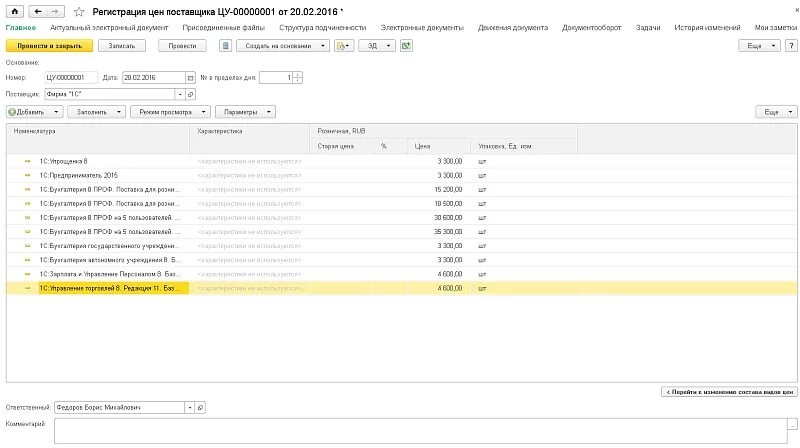Open Актуальный электронный документ tab
The width and height of the screenshot is (800, 448).
pos(109,28)
